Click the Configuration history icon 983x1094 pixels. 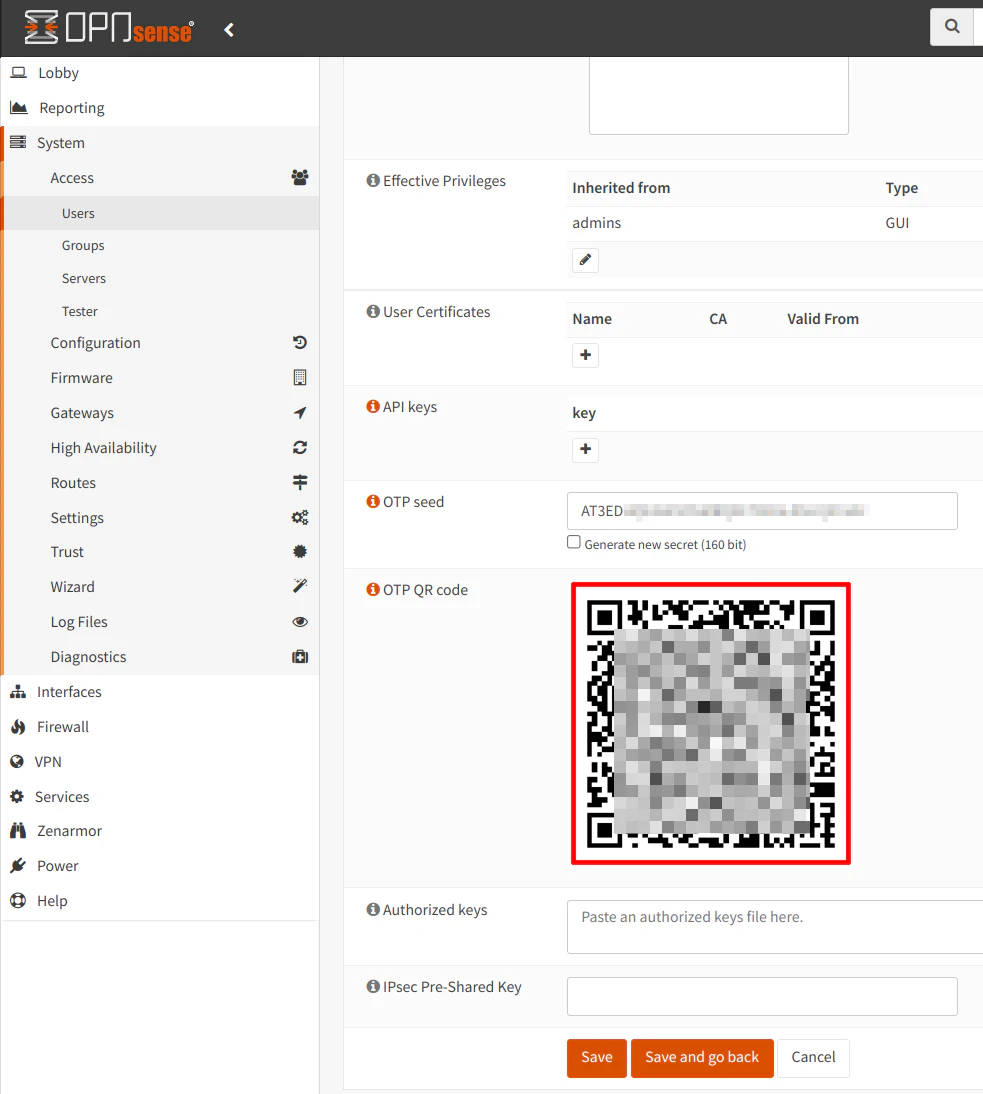(x=300, y=343)
